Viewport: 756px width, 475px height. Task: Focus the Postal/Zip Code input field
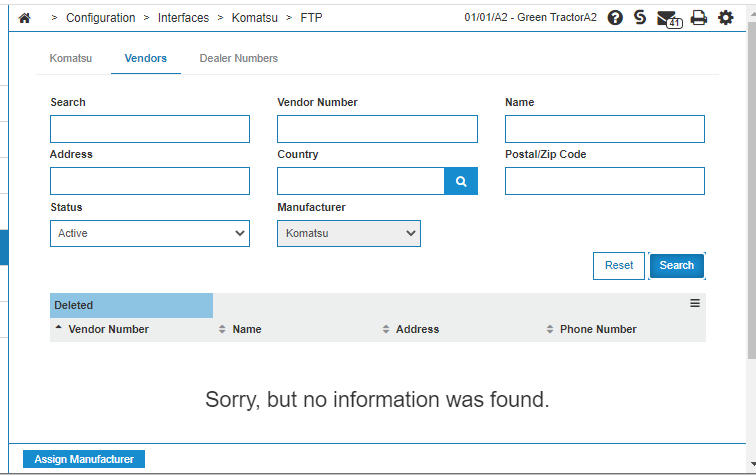coord(605,181)
